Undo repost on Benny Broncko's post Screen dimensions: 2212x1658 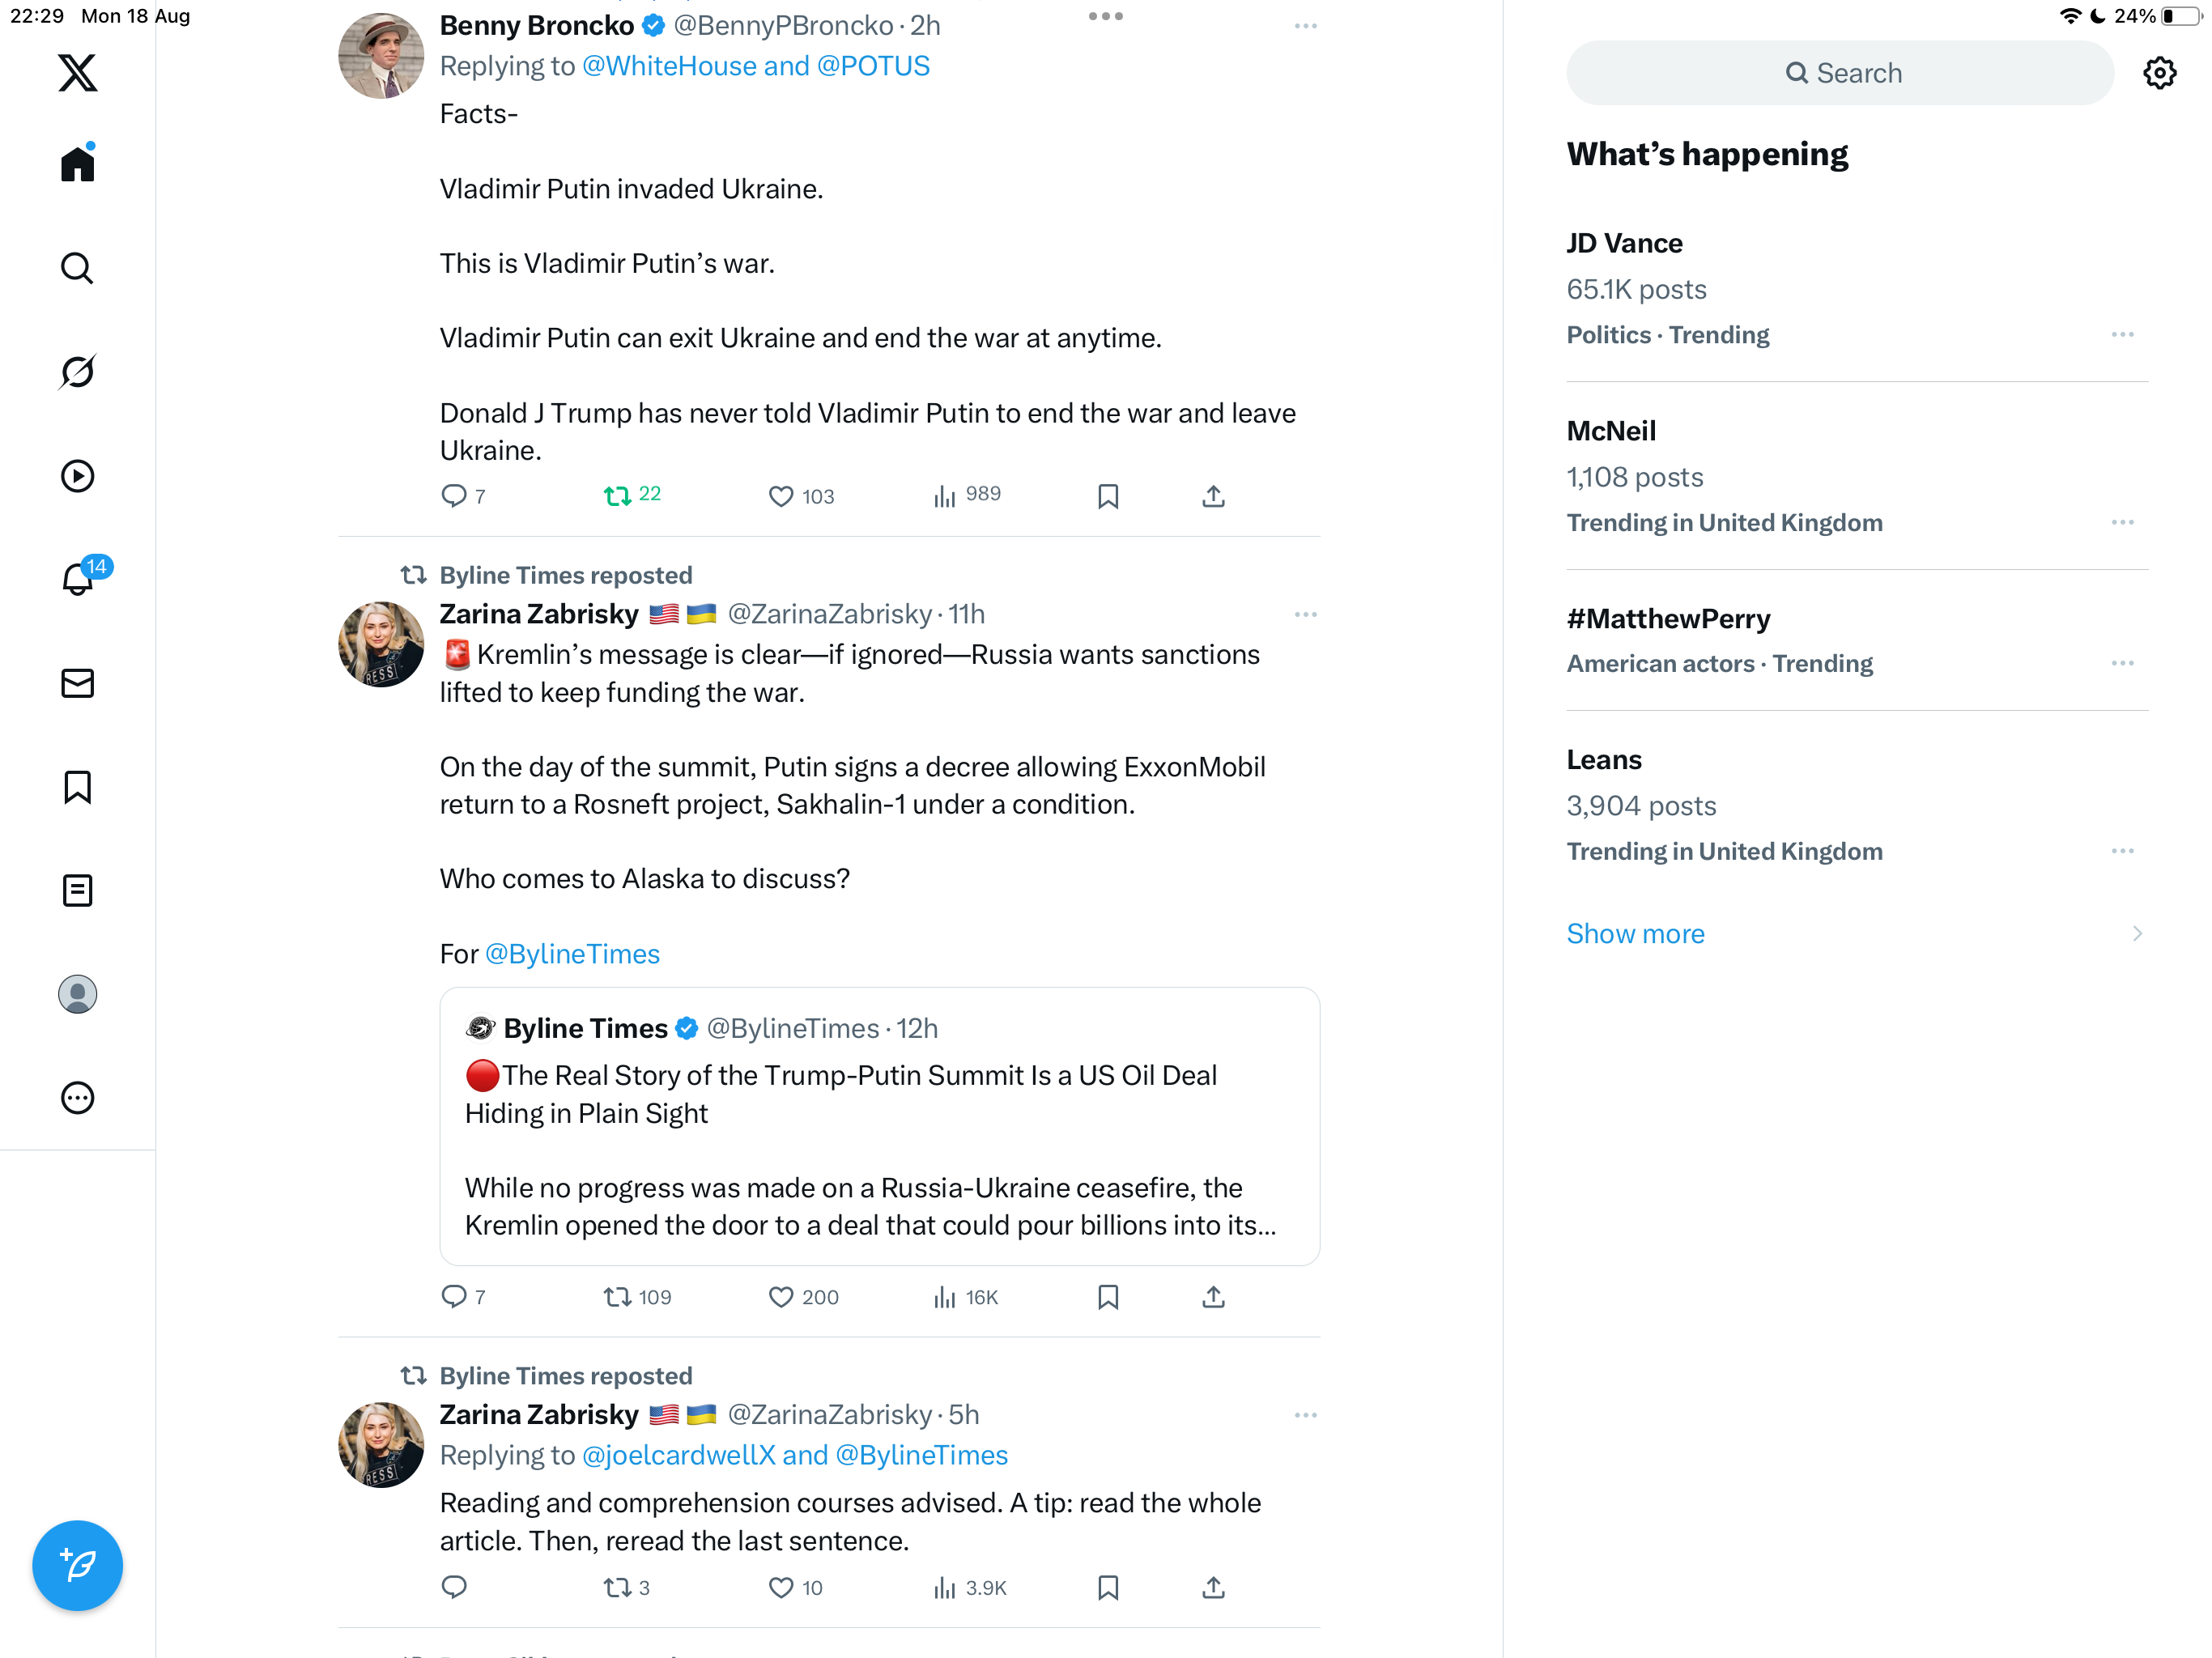point(617,496)
